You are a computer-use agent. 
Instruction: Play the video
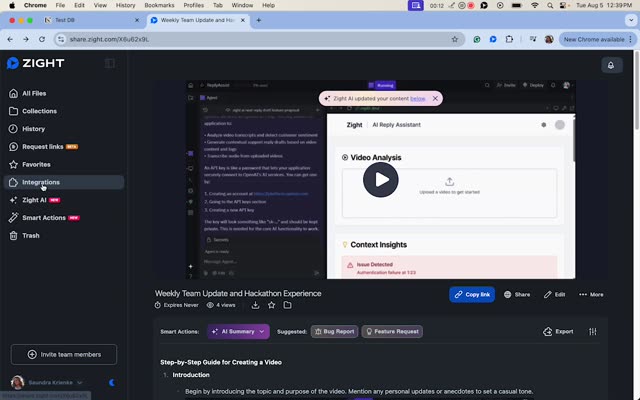[x=380, y=180]
